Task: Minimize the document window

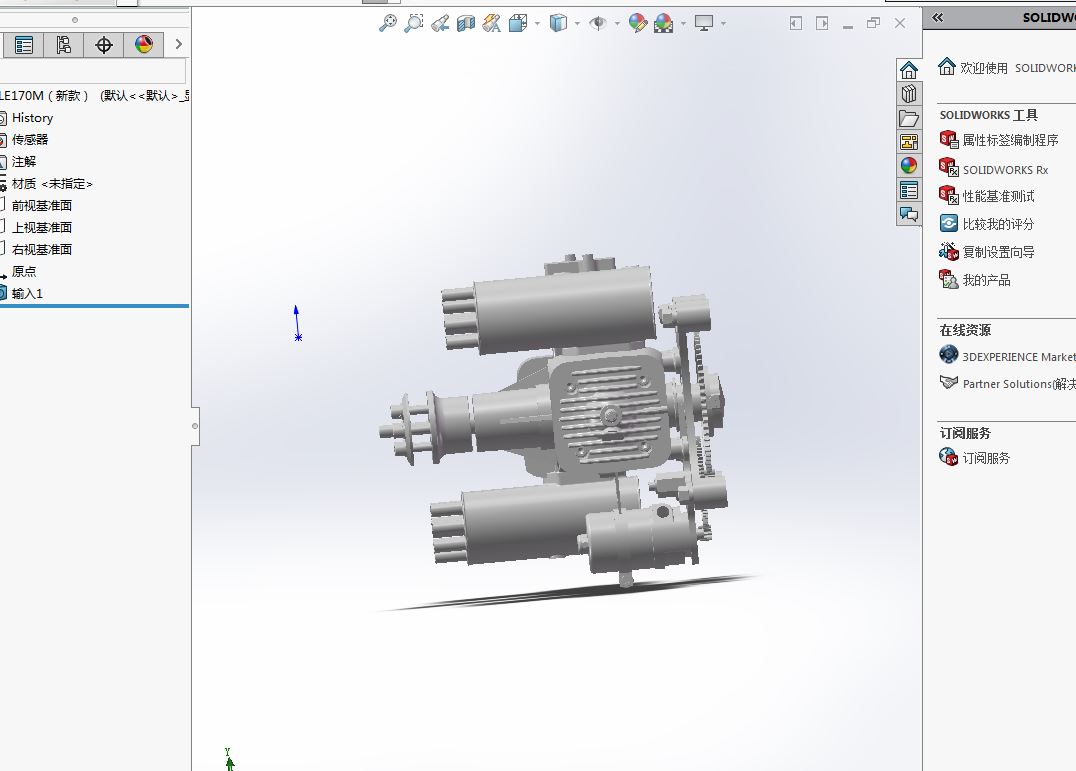Action: click(848, 25)
